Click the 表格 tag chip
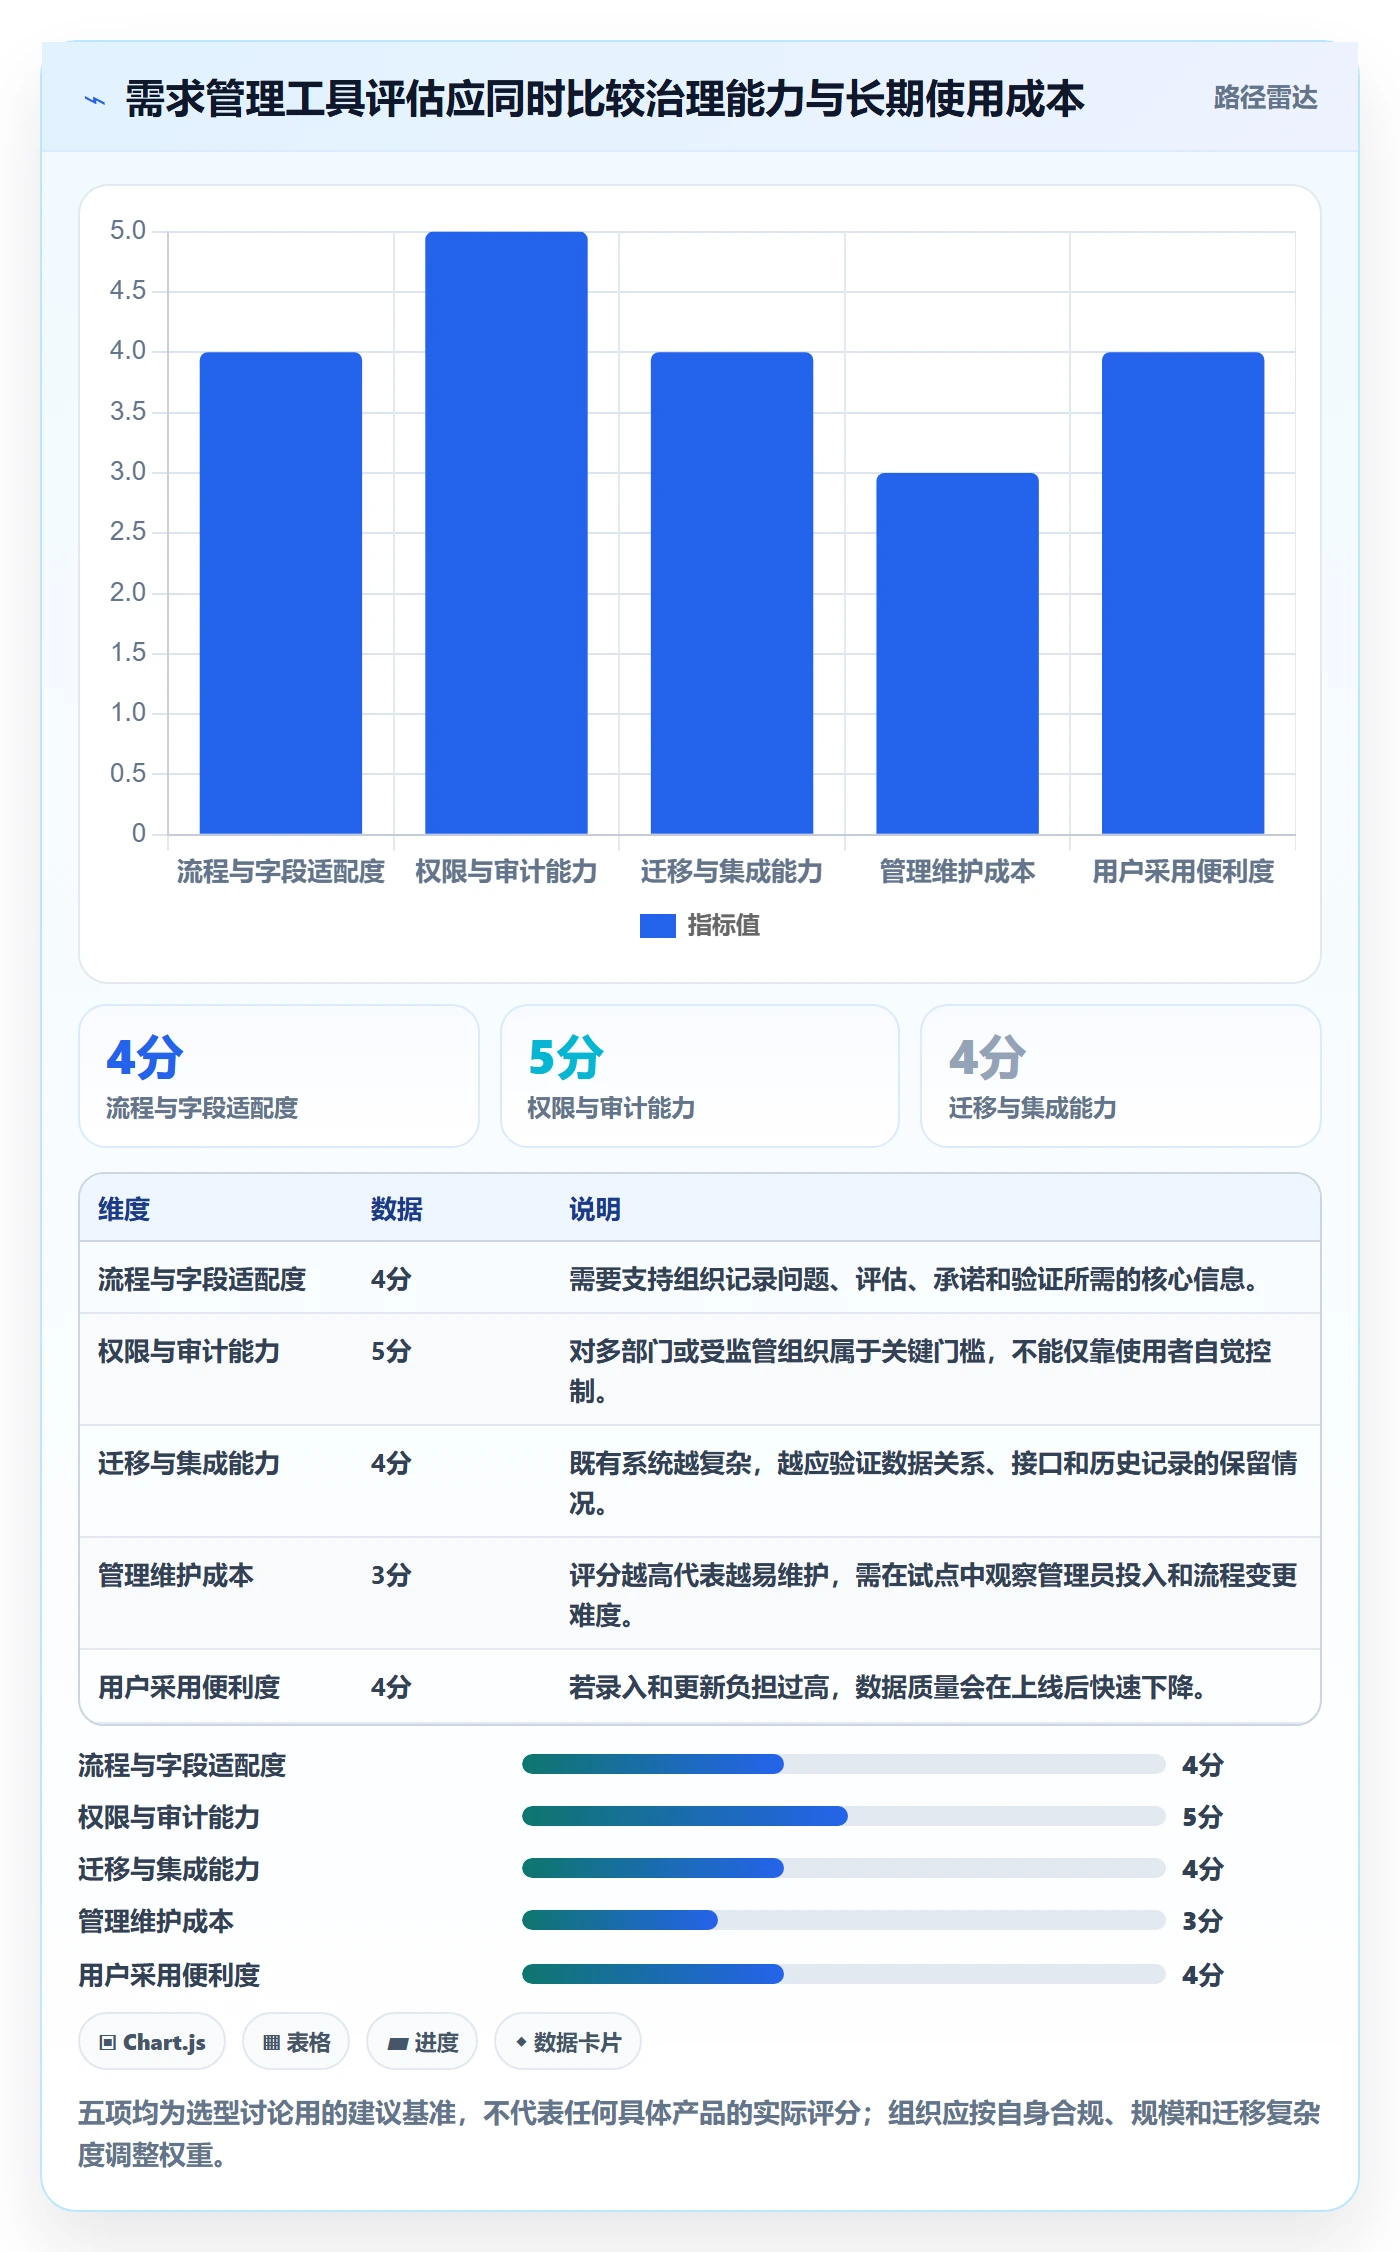This screenshot has width=1400, height=2252. pyautogui.click(x=296, y=2042)
